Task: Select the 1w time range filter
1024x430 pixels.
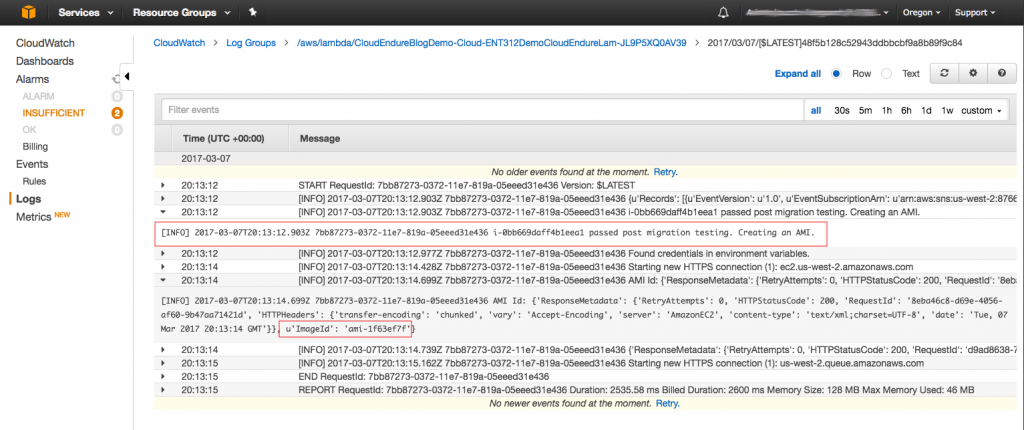Action: (x=947, y=110)
